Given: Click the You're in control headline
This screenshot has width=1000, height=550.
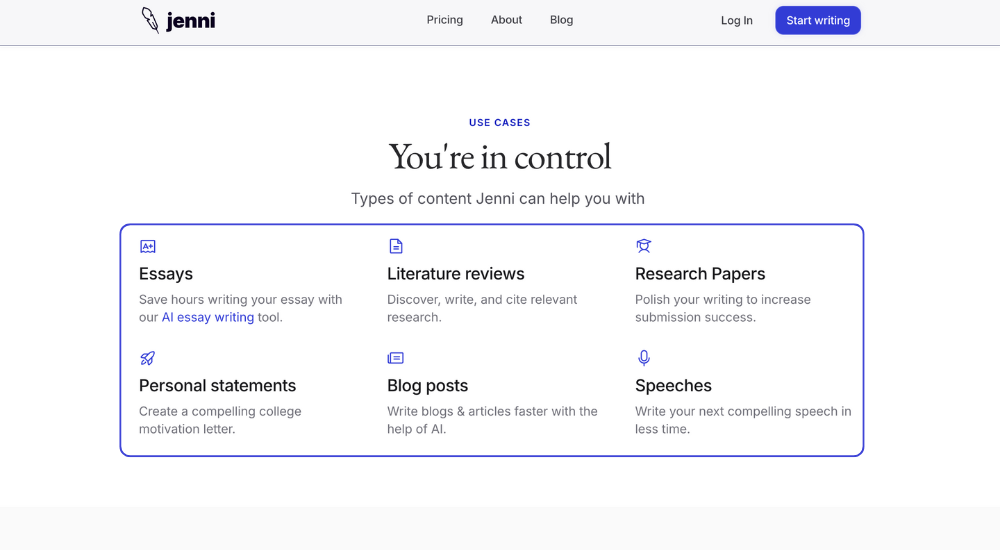Looking at the screenshot, I should [499, 157].
